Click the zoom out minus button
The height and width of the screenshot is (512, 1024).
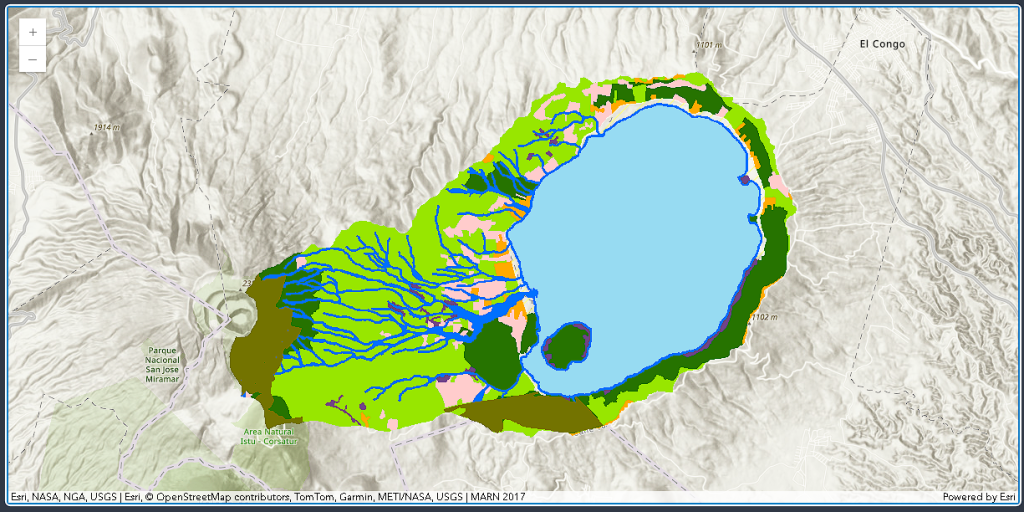click(33, 60)
